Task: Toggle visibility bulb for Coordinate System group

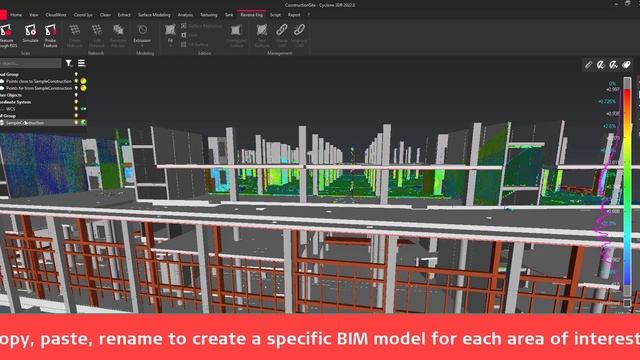Action: [76, 102]
